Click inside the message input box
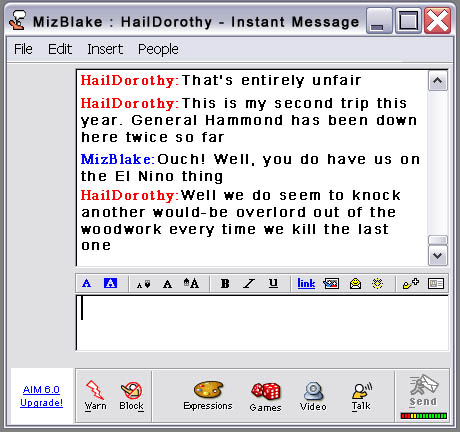The height and width of the screenshot is (432, 460). point(262,323)
